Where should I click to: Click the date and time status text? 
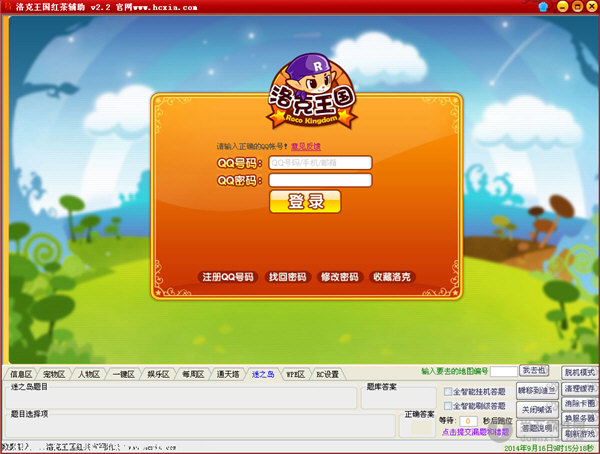click(x=549, y=448)
